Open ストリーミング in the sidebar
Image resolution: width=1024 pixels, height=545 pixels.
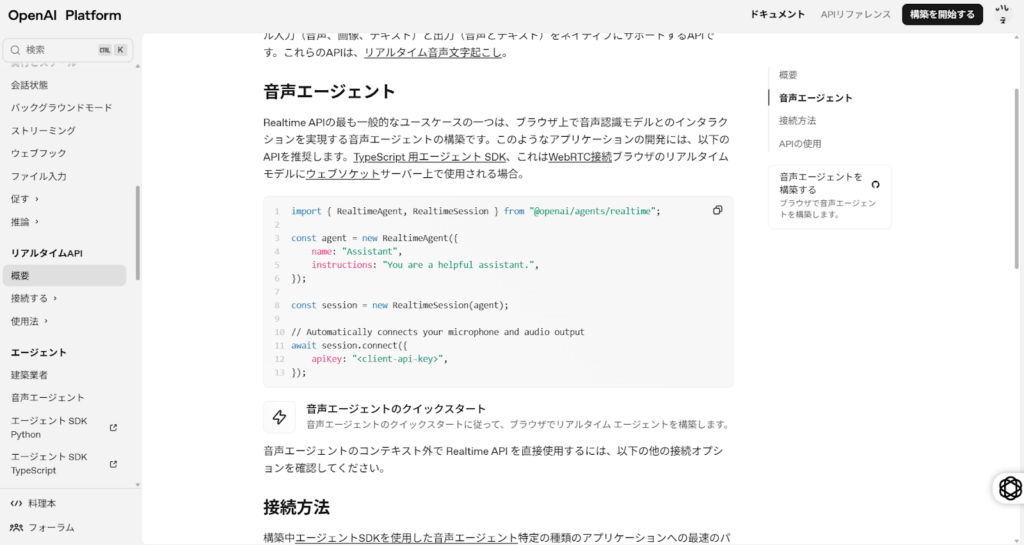click(43, 131)
